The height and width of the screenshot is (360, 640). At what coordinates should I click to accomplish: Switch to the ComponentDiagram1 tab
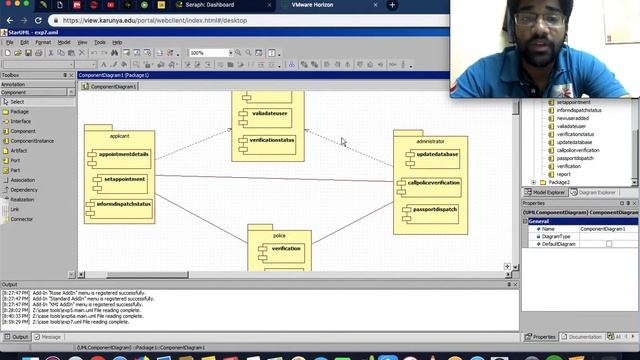(109, 87)
